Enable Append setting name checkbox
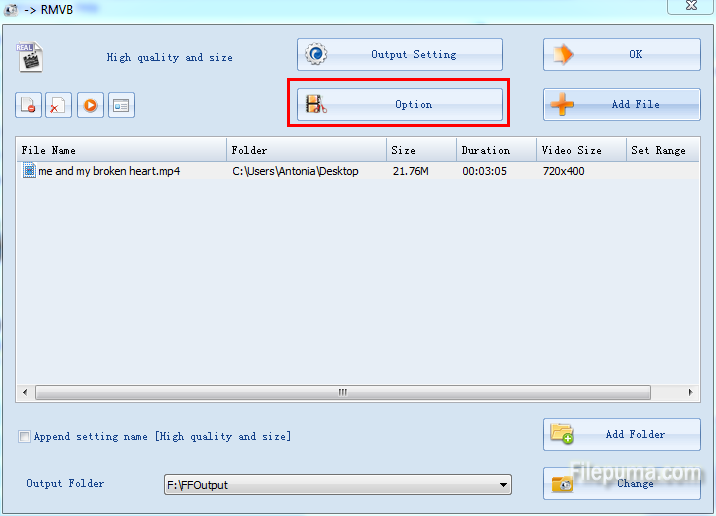The width and height of the screenshot is (716, 516). click(x=24, y=437)
